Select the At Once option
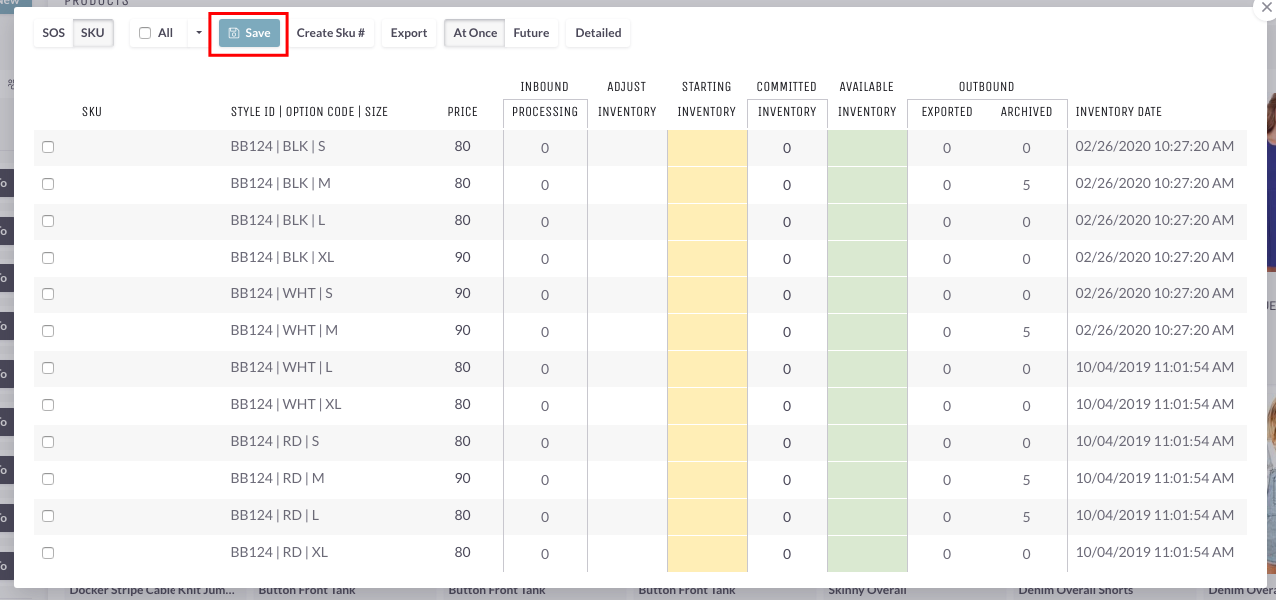 click(x=475, y=33)
